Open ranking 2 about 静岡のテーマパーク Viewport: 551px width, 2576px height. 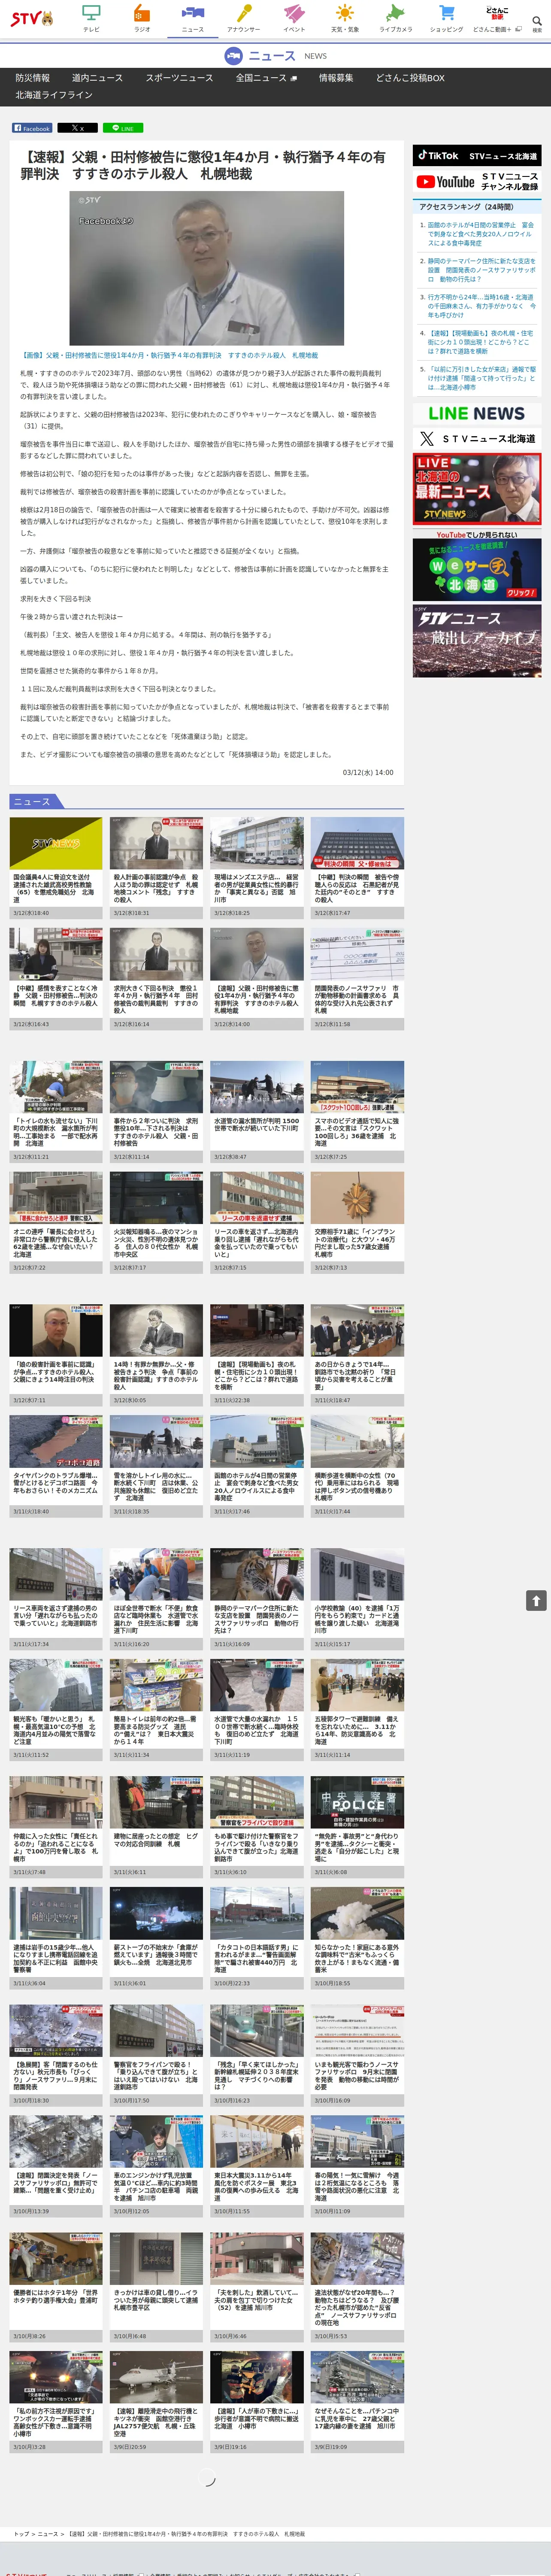click(481, 270)
